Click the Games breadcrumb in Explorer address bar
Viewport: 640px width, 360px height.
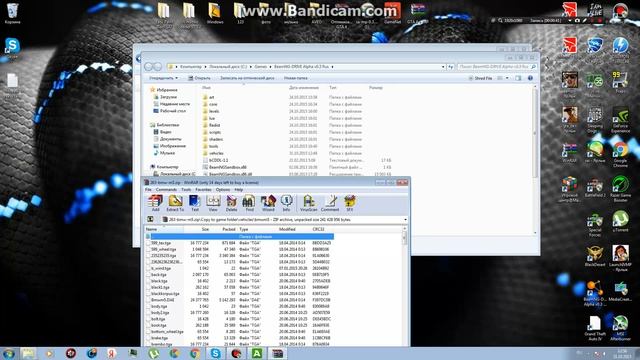pos(260,67)
